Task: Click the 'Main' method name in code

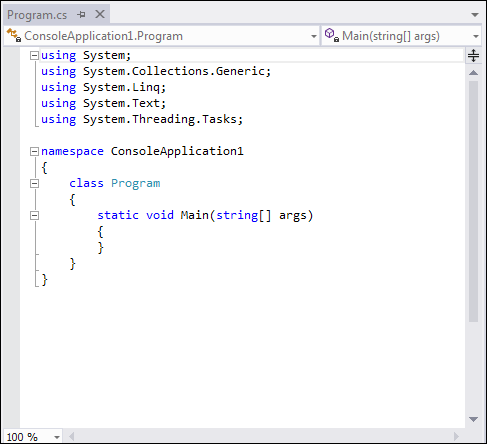Action: [195, 215]
